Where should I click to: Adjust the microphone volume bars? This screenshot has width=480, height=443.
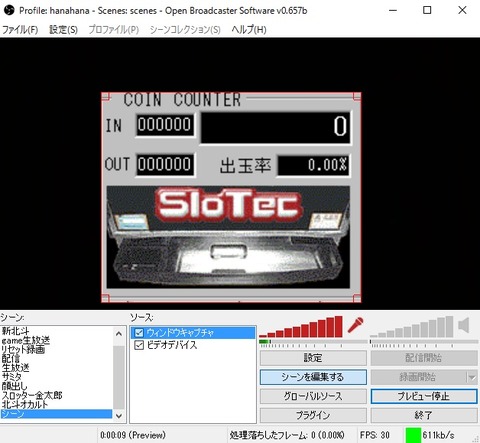[301, 327]
